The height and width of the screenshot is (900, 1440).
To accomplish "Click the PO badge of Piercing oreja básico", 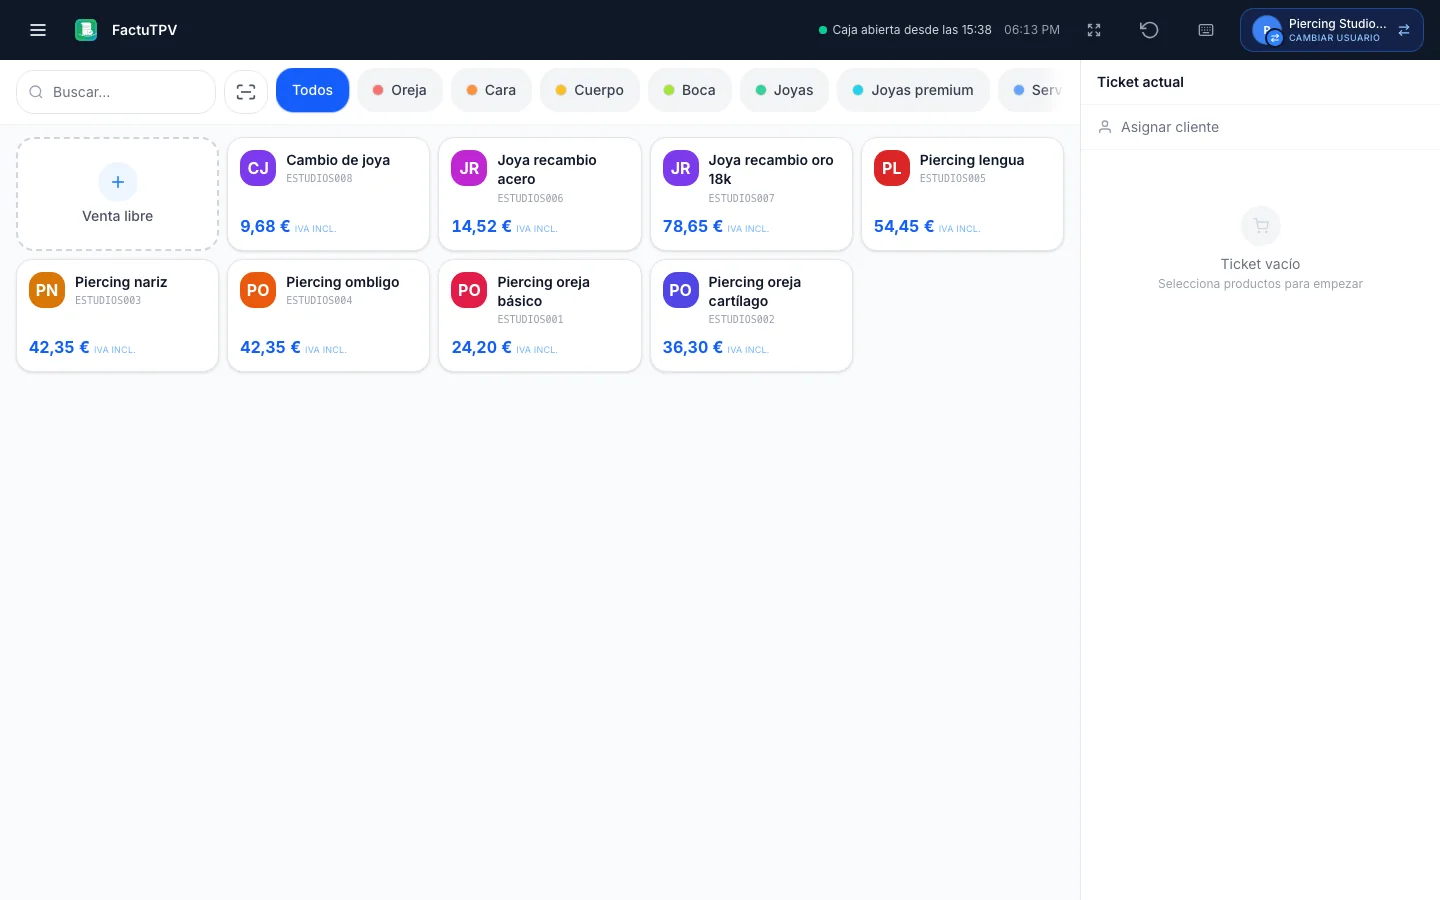I will point(469,290).
